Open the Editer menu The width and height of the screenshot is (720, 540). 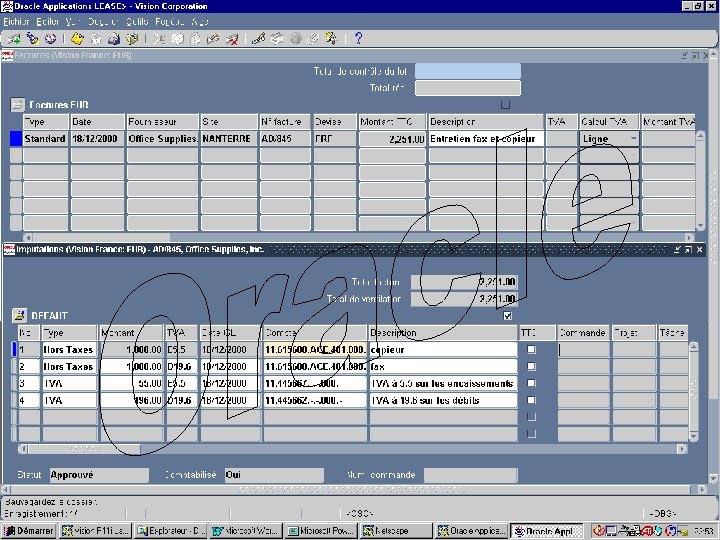[47, 22]
